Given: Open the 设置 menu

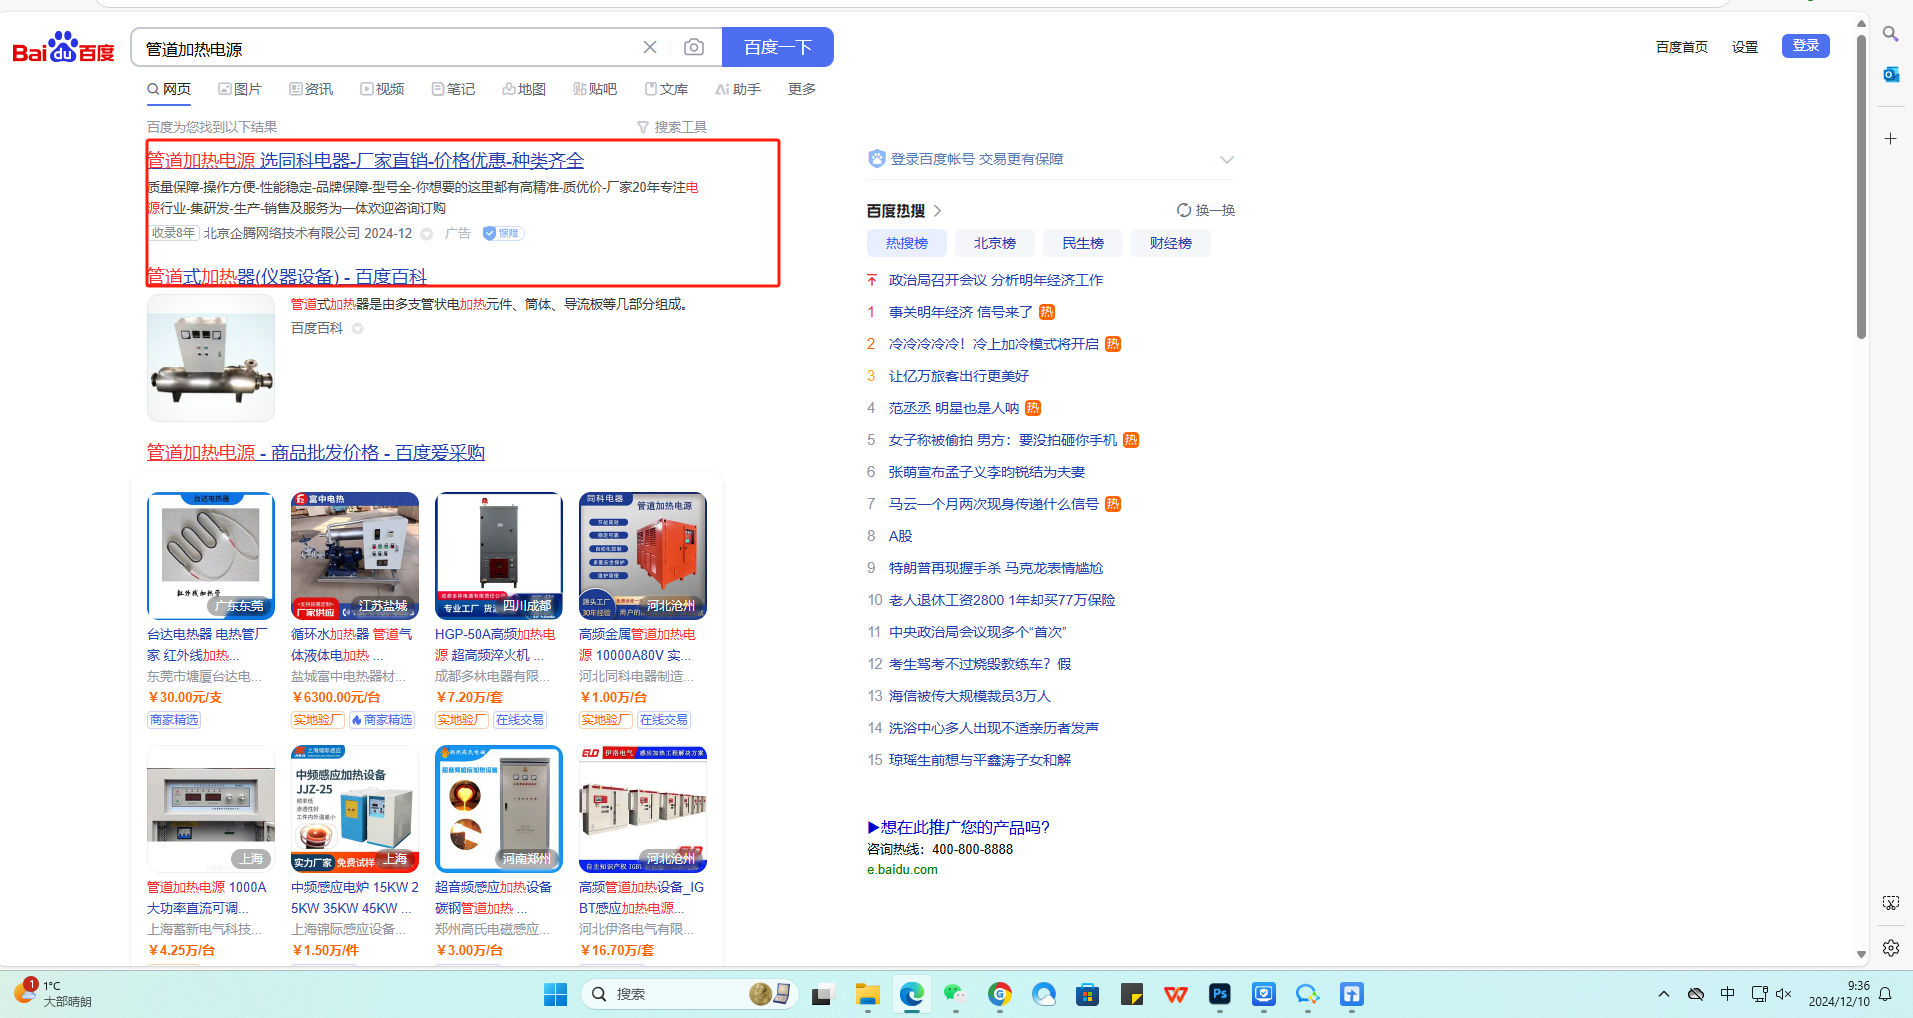Looking at the screenshot, I should (x=1745, y=47).
